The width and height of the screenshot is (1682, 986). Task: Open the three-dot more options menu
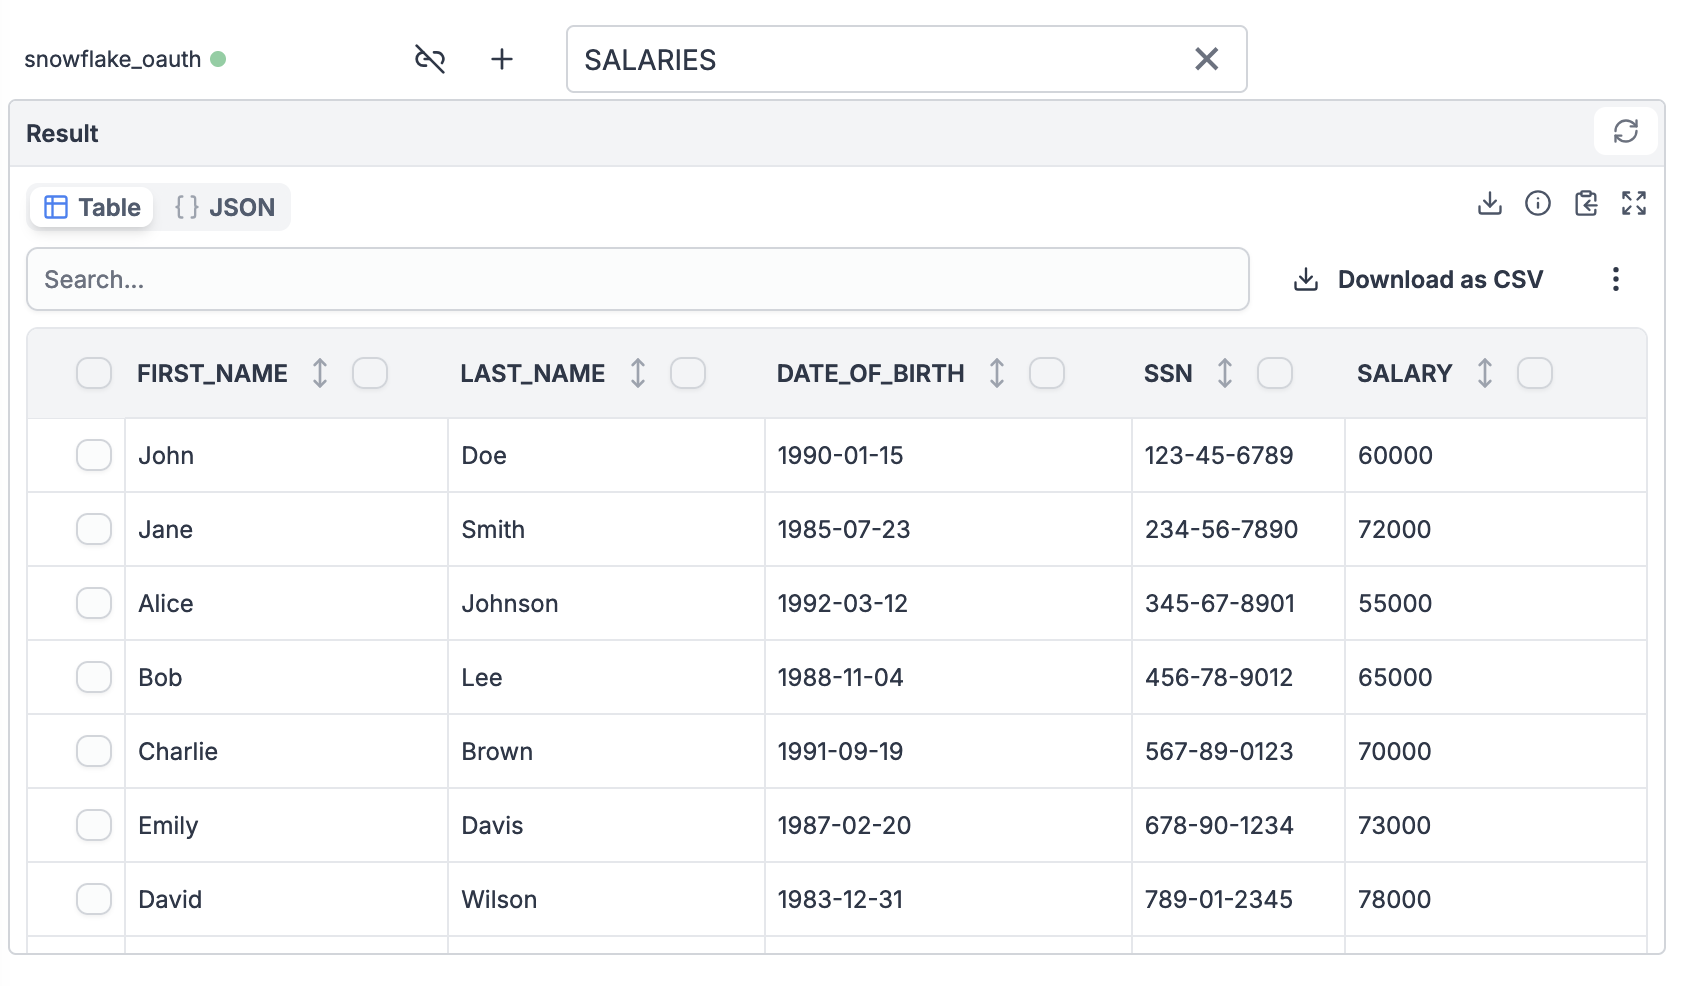click(x=1615, y=280)
